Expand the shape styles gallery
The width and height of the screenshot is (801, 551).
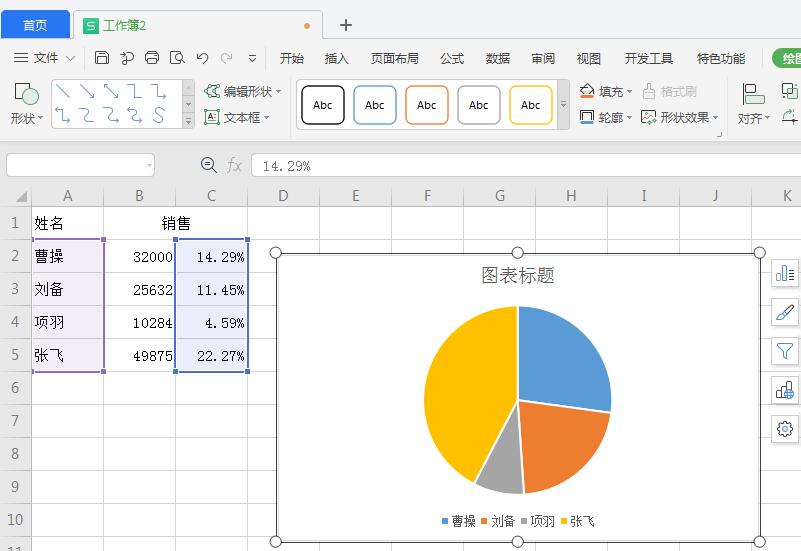point(563,104)
